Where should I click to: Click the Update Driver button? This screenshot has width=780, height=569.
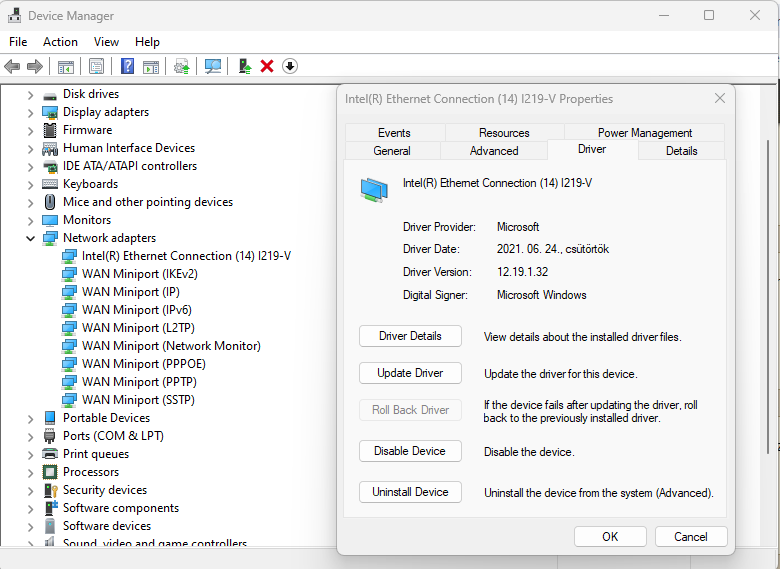coord(410,373)
